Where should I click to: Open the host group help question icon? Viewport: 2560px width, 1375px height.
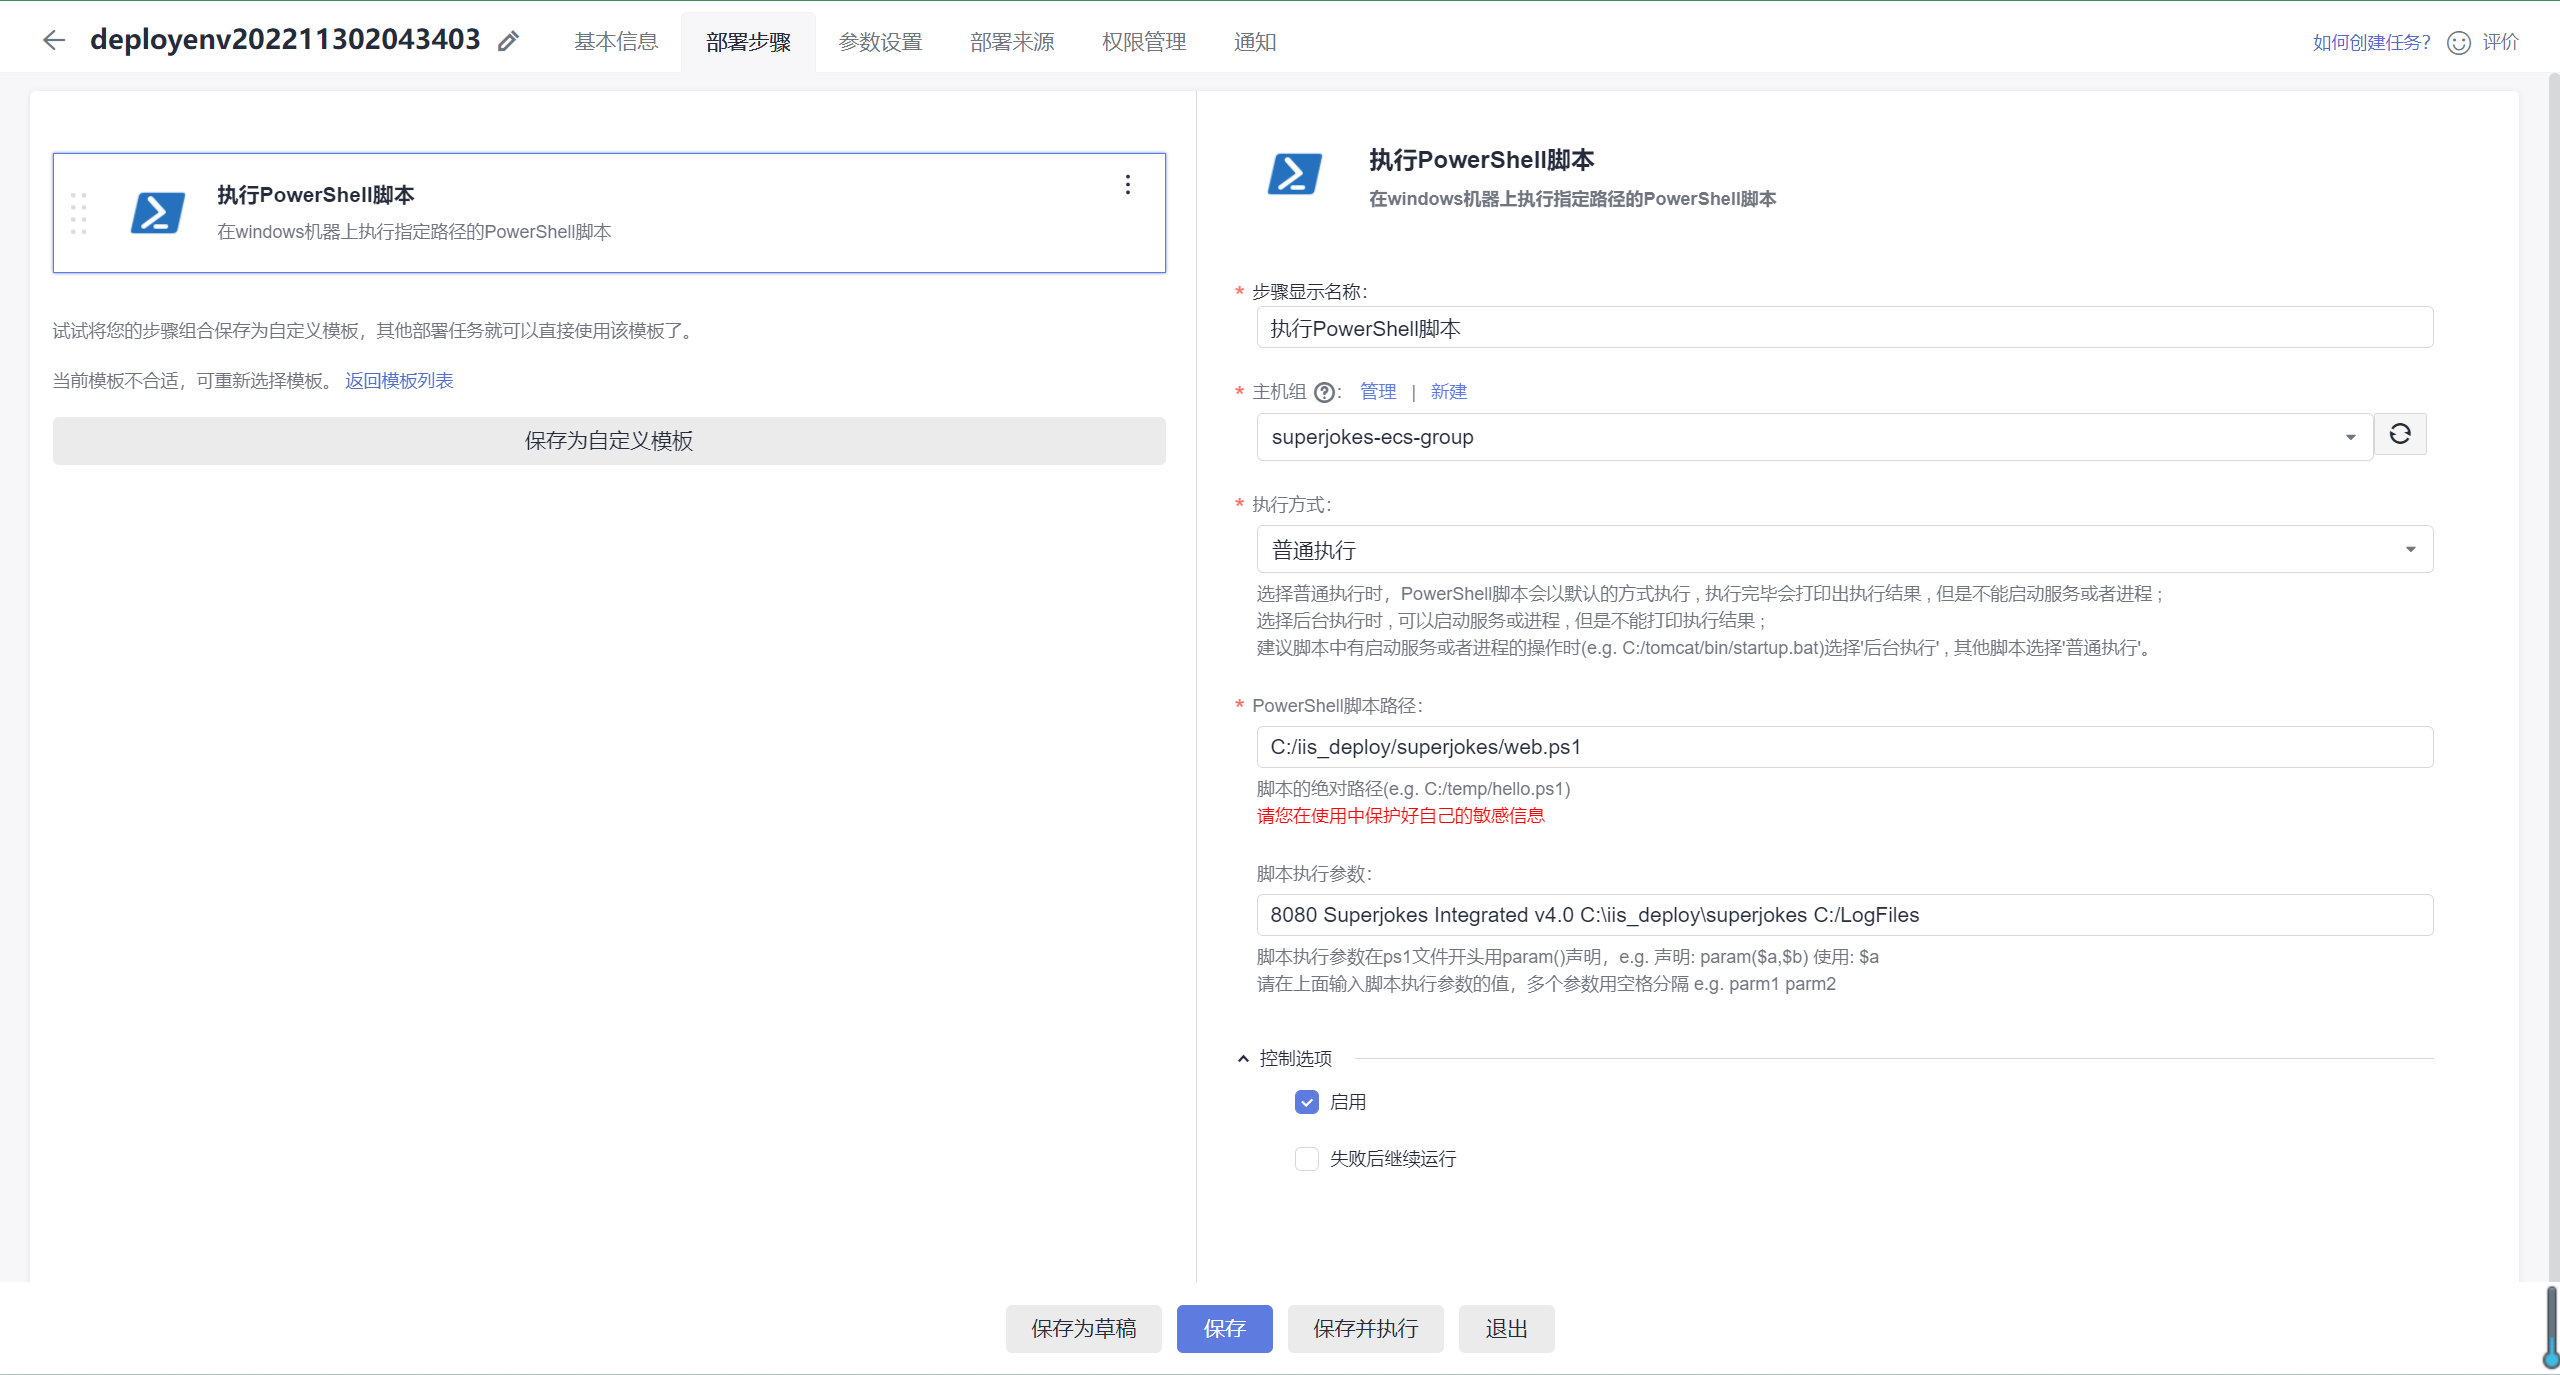click(x=1324, y=392)
